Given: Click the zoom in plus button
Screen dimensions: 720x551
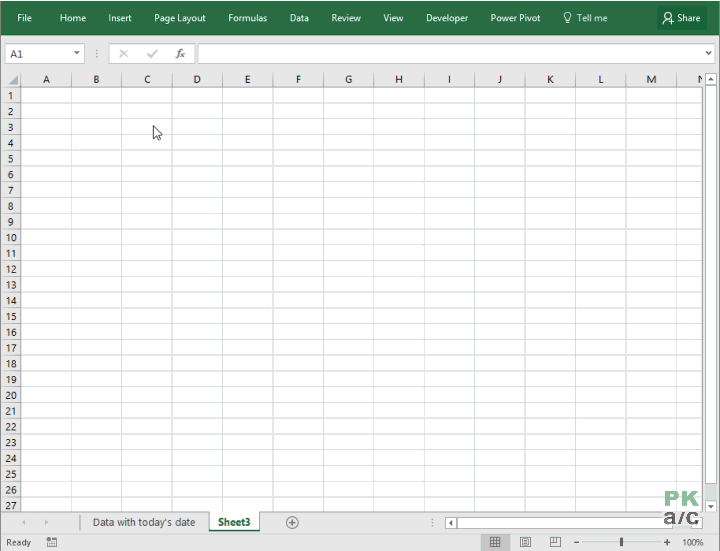Looking at the screenshot, I should point(667,542).
